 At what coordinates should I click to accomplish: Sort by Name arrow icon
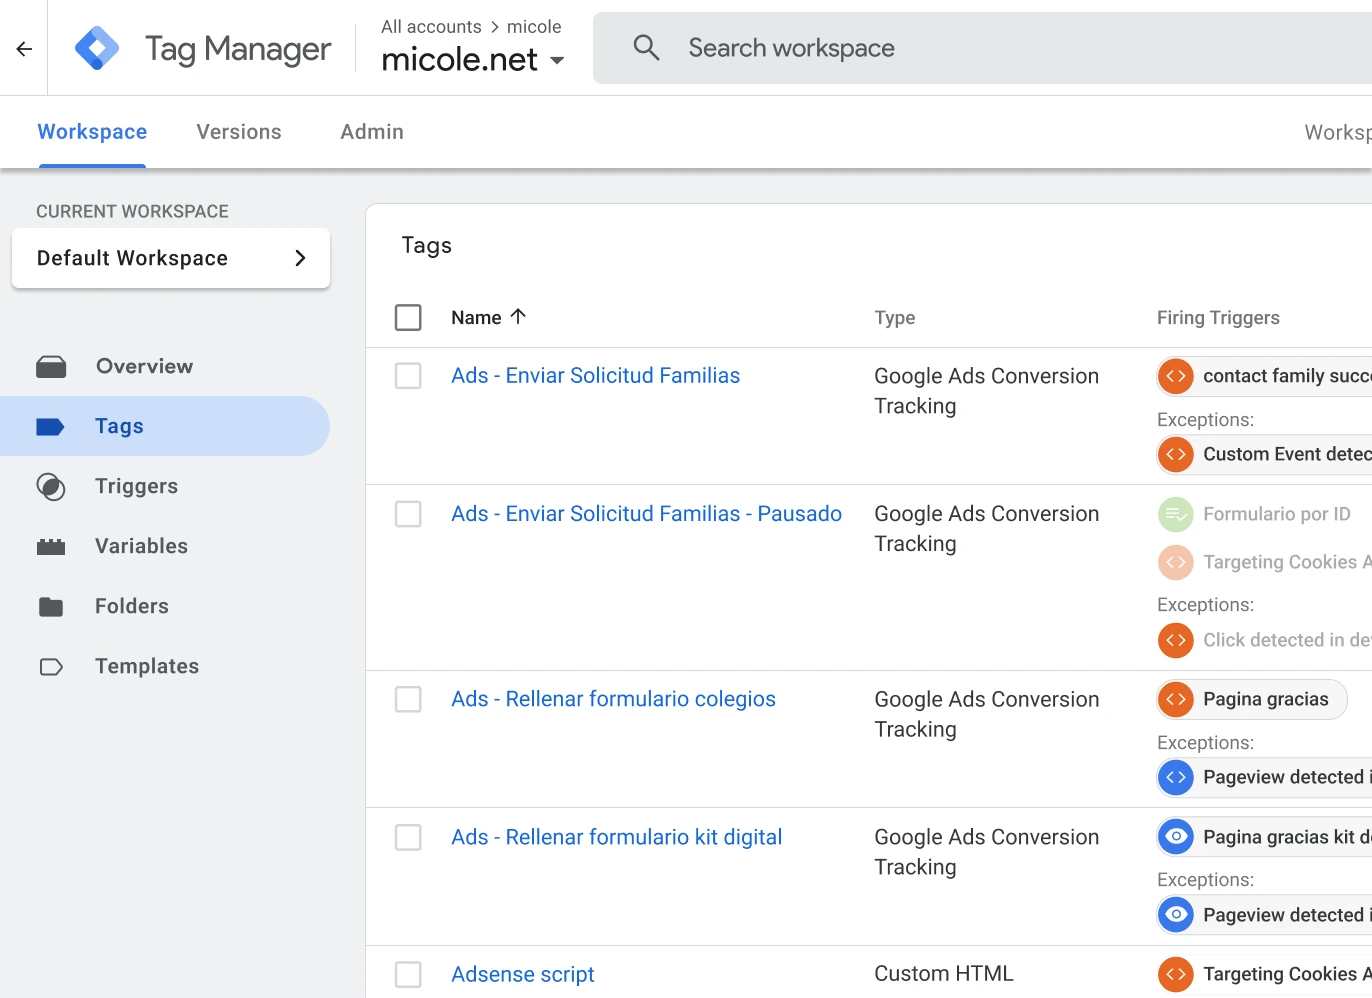pyautogui.click(x=518, y=316)
